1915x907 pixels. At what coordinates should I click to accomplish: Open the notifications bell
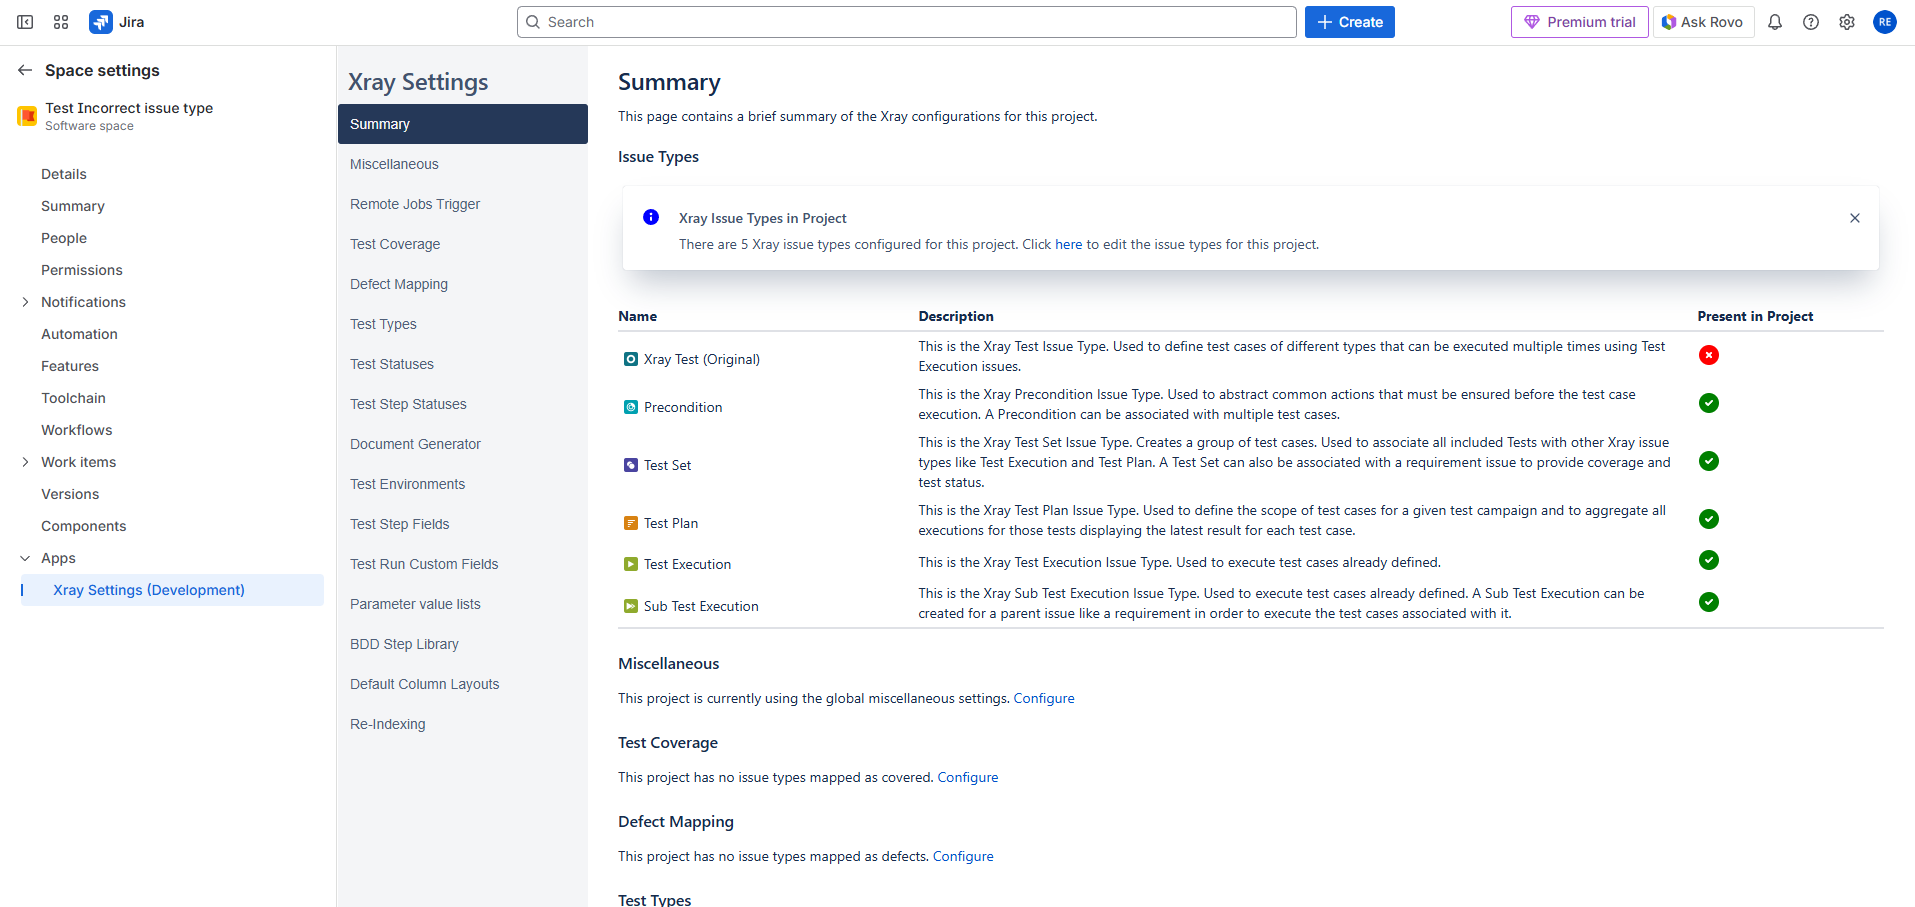coord(1775,22)
